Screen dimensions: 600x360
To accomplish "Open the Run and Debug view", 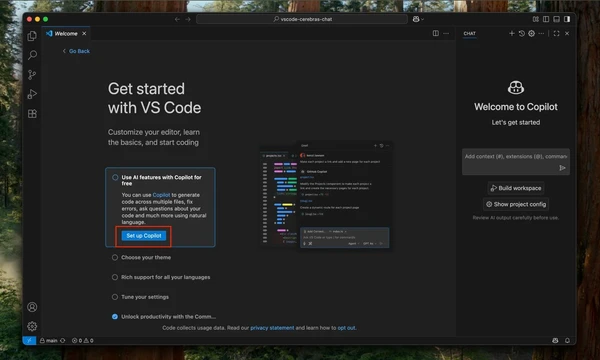I will click(32, 94).
